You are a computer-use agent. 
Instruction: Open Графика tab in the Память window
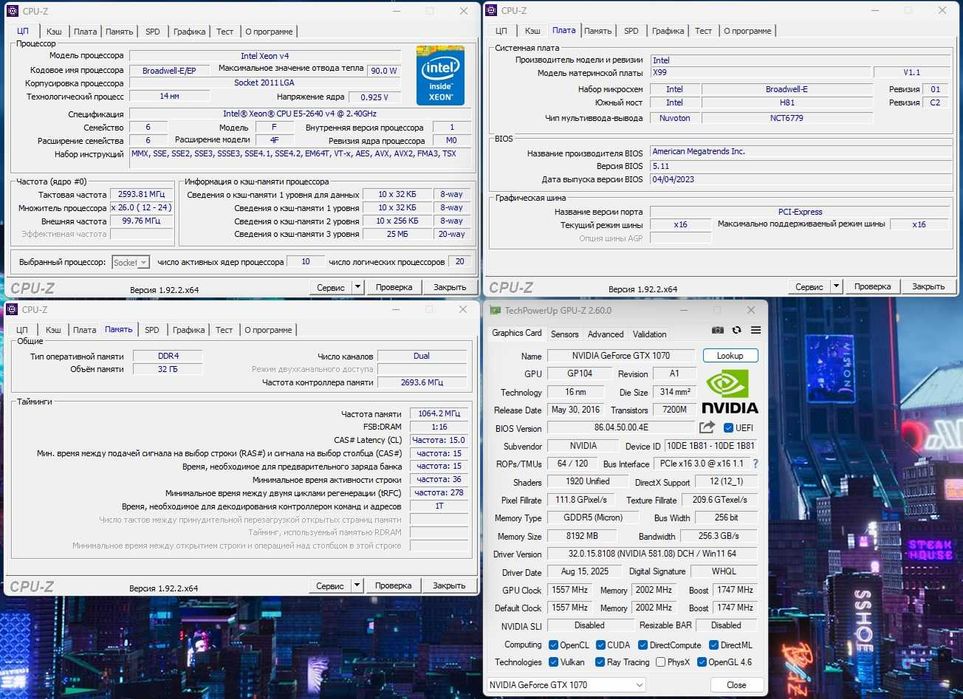189,330
